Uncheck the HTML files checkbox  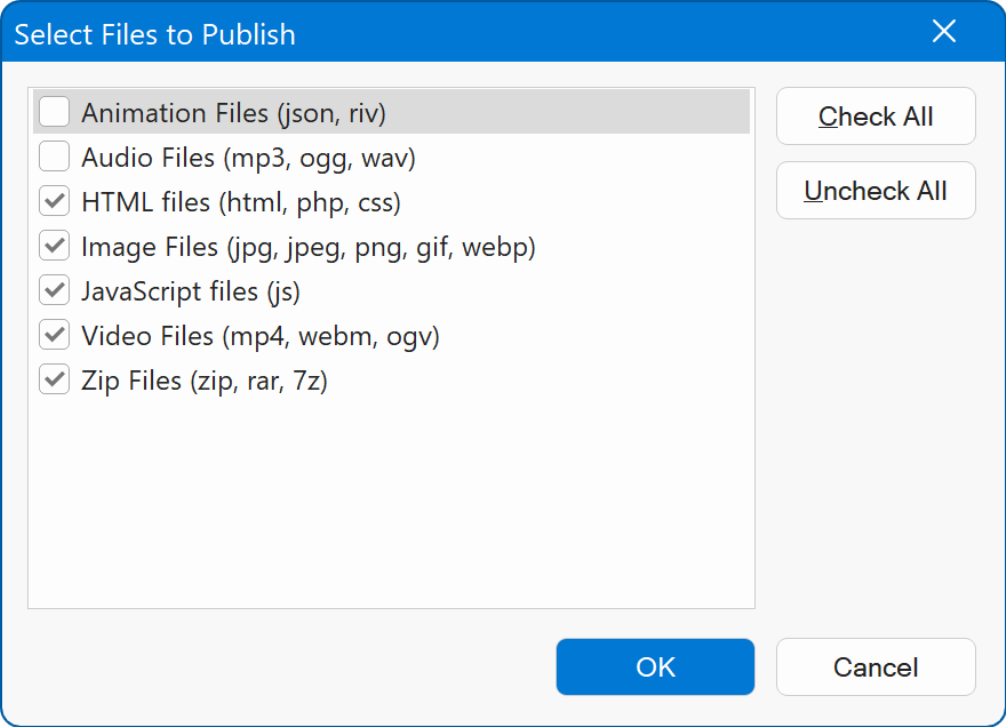54,202
